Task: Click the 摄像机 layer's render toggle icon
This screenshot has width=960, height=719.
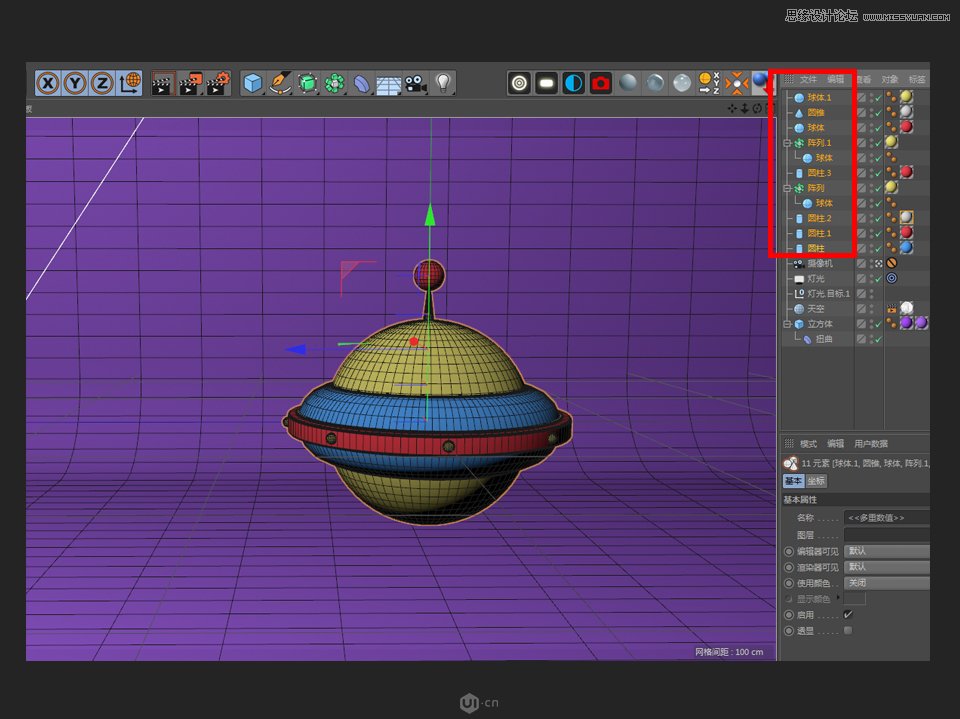Action: click(876, 263)
